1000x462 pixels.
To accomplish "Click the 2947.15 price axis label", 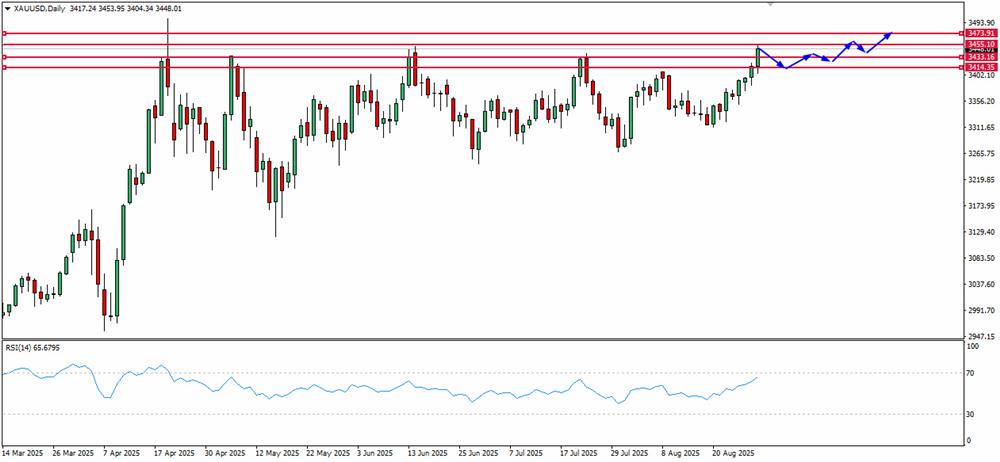I will 982,336.
